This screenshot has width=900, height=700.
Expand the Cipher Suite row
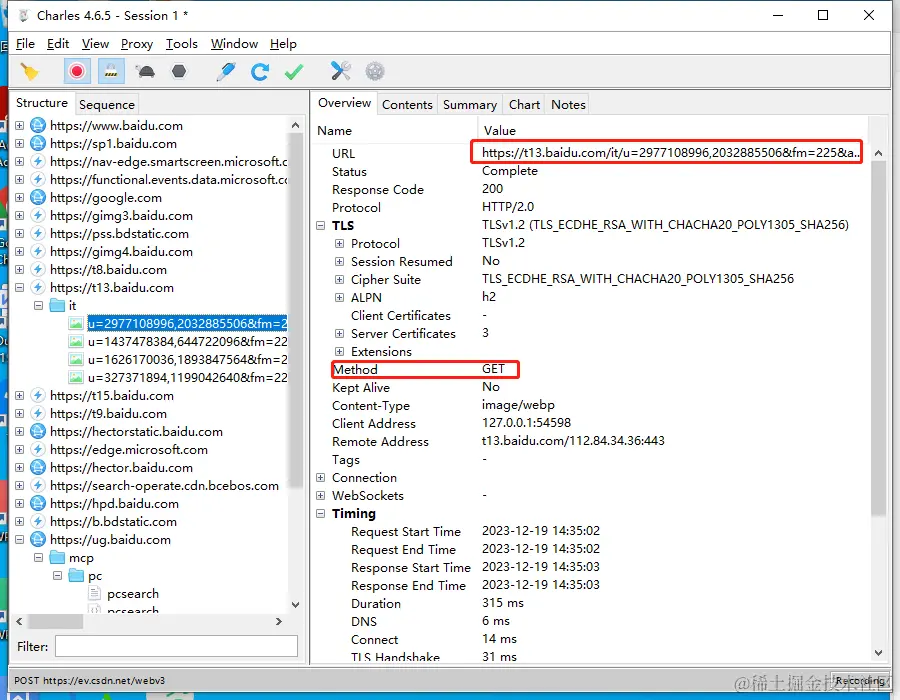[339, 279]
